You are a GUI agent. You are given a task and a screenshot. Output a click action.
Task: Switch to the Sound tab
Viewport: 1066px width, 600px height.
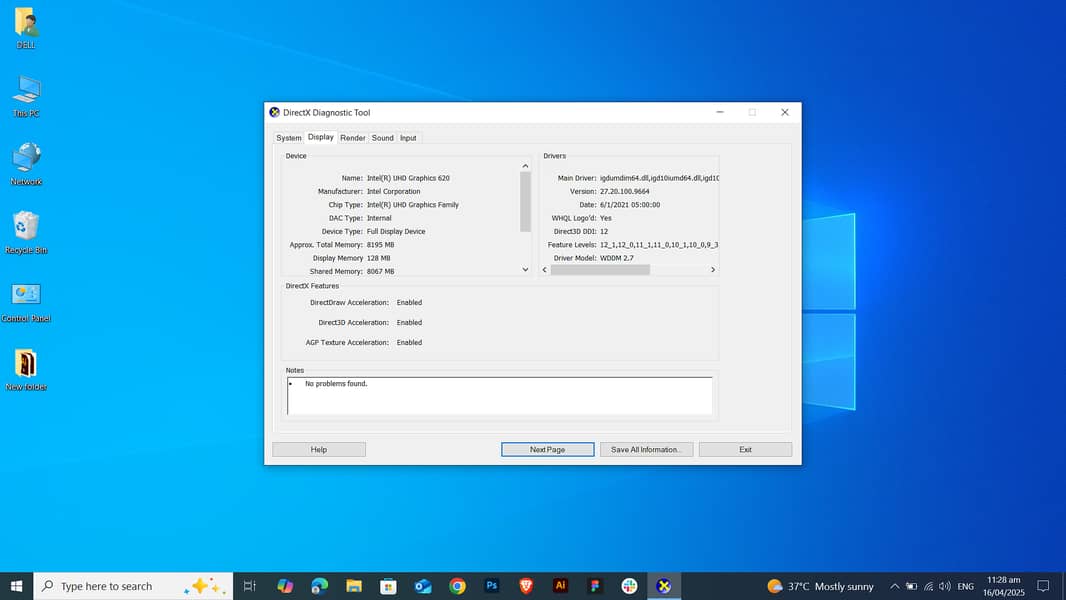[x=383, y=138]
